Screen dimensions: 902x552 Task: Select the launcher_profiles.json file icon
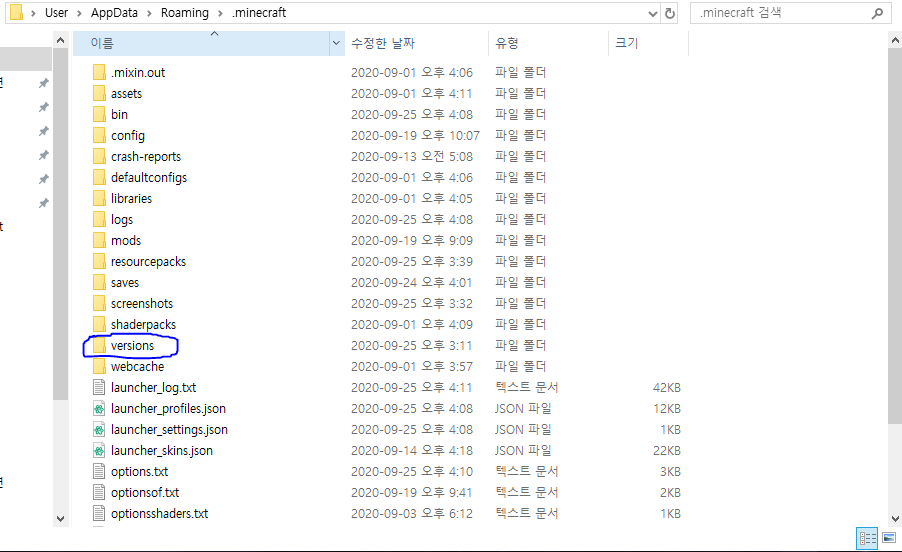pos(99,408)
